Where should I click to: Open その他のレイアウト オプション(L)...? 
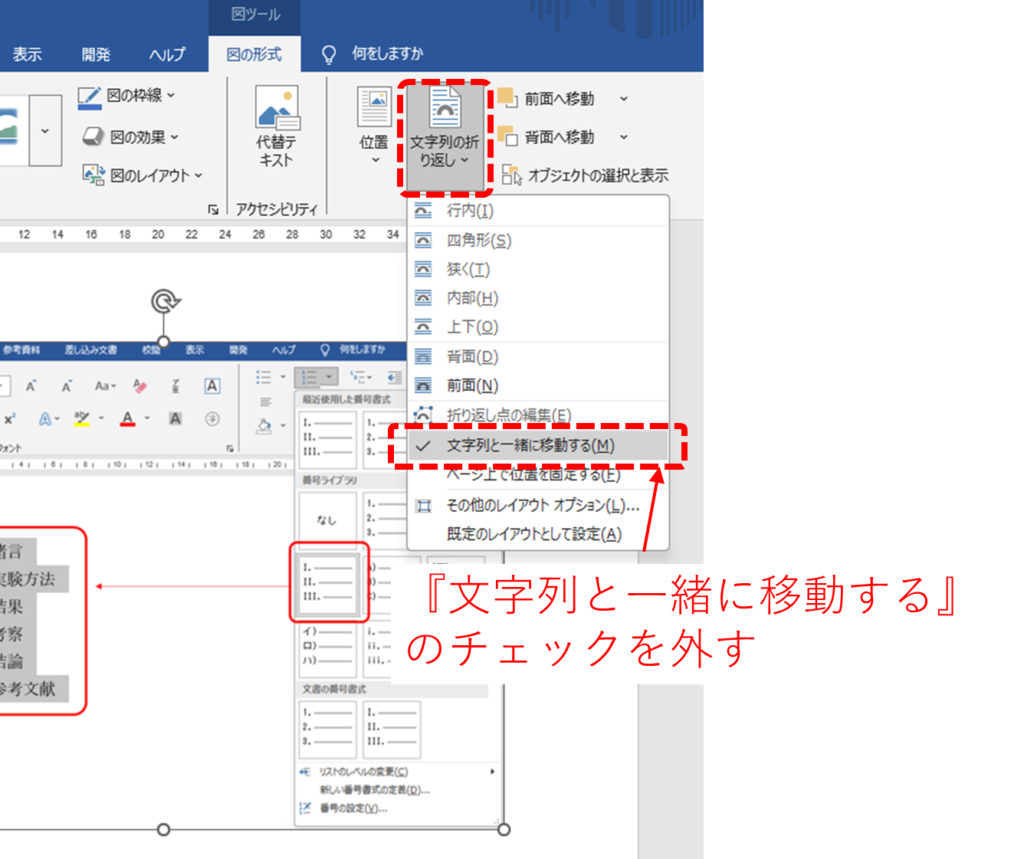[x=542, y=505]
